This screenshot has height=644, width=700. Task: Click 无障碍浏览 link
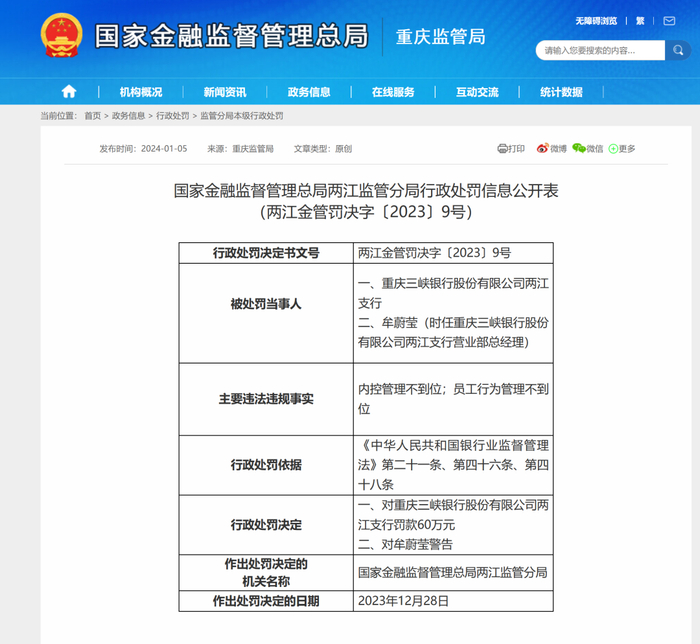[596, 21]
